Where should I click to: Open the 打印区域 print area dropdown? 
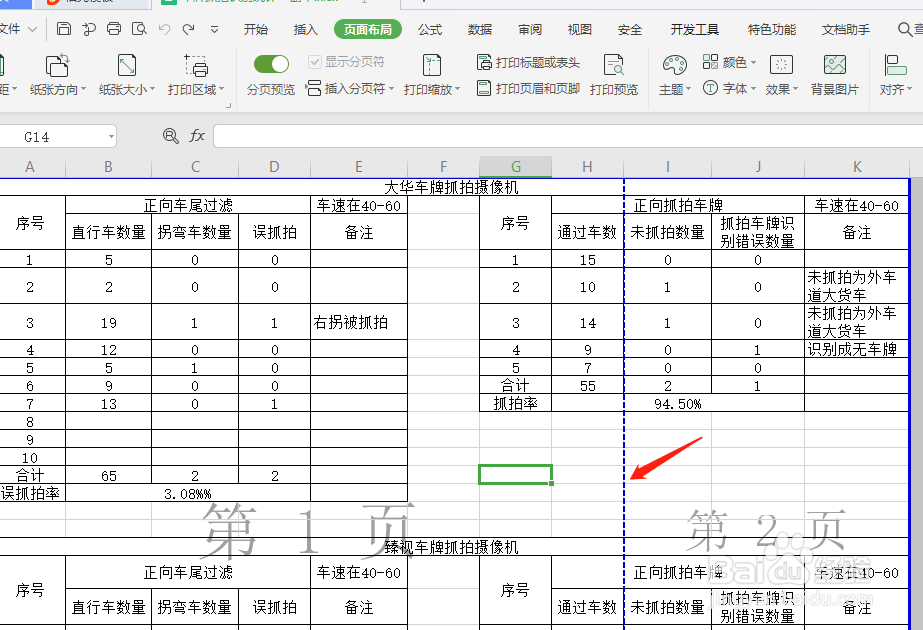(195, 75)
